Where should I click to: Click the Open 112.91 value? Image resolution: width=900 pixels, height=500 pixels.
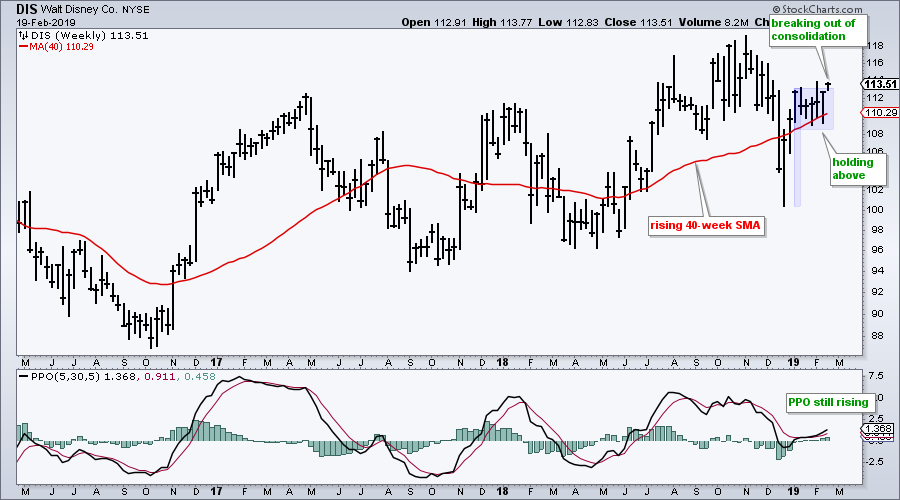pyautogui.click(x=433, y=22)
